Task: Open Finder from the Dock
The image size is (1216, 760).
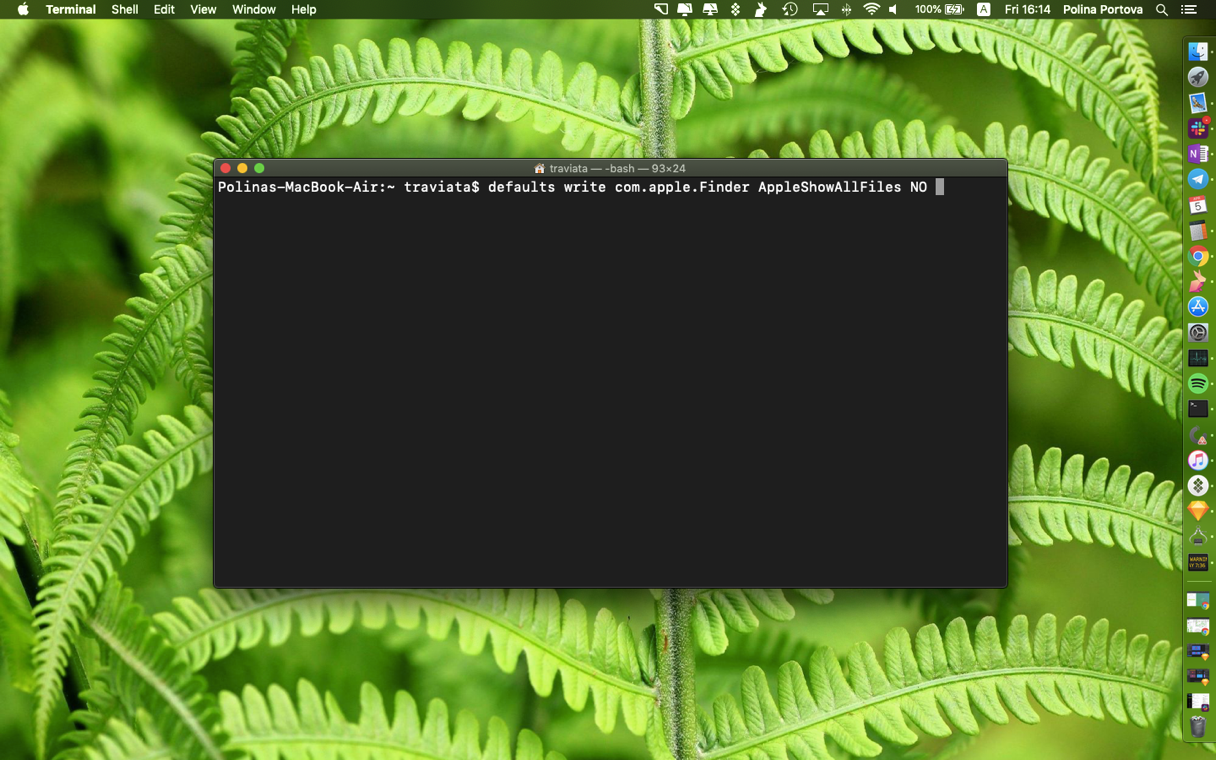Action: (x=1198, y=52)
